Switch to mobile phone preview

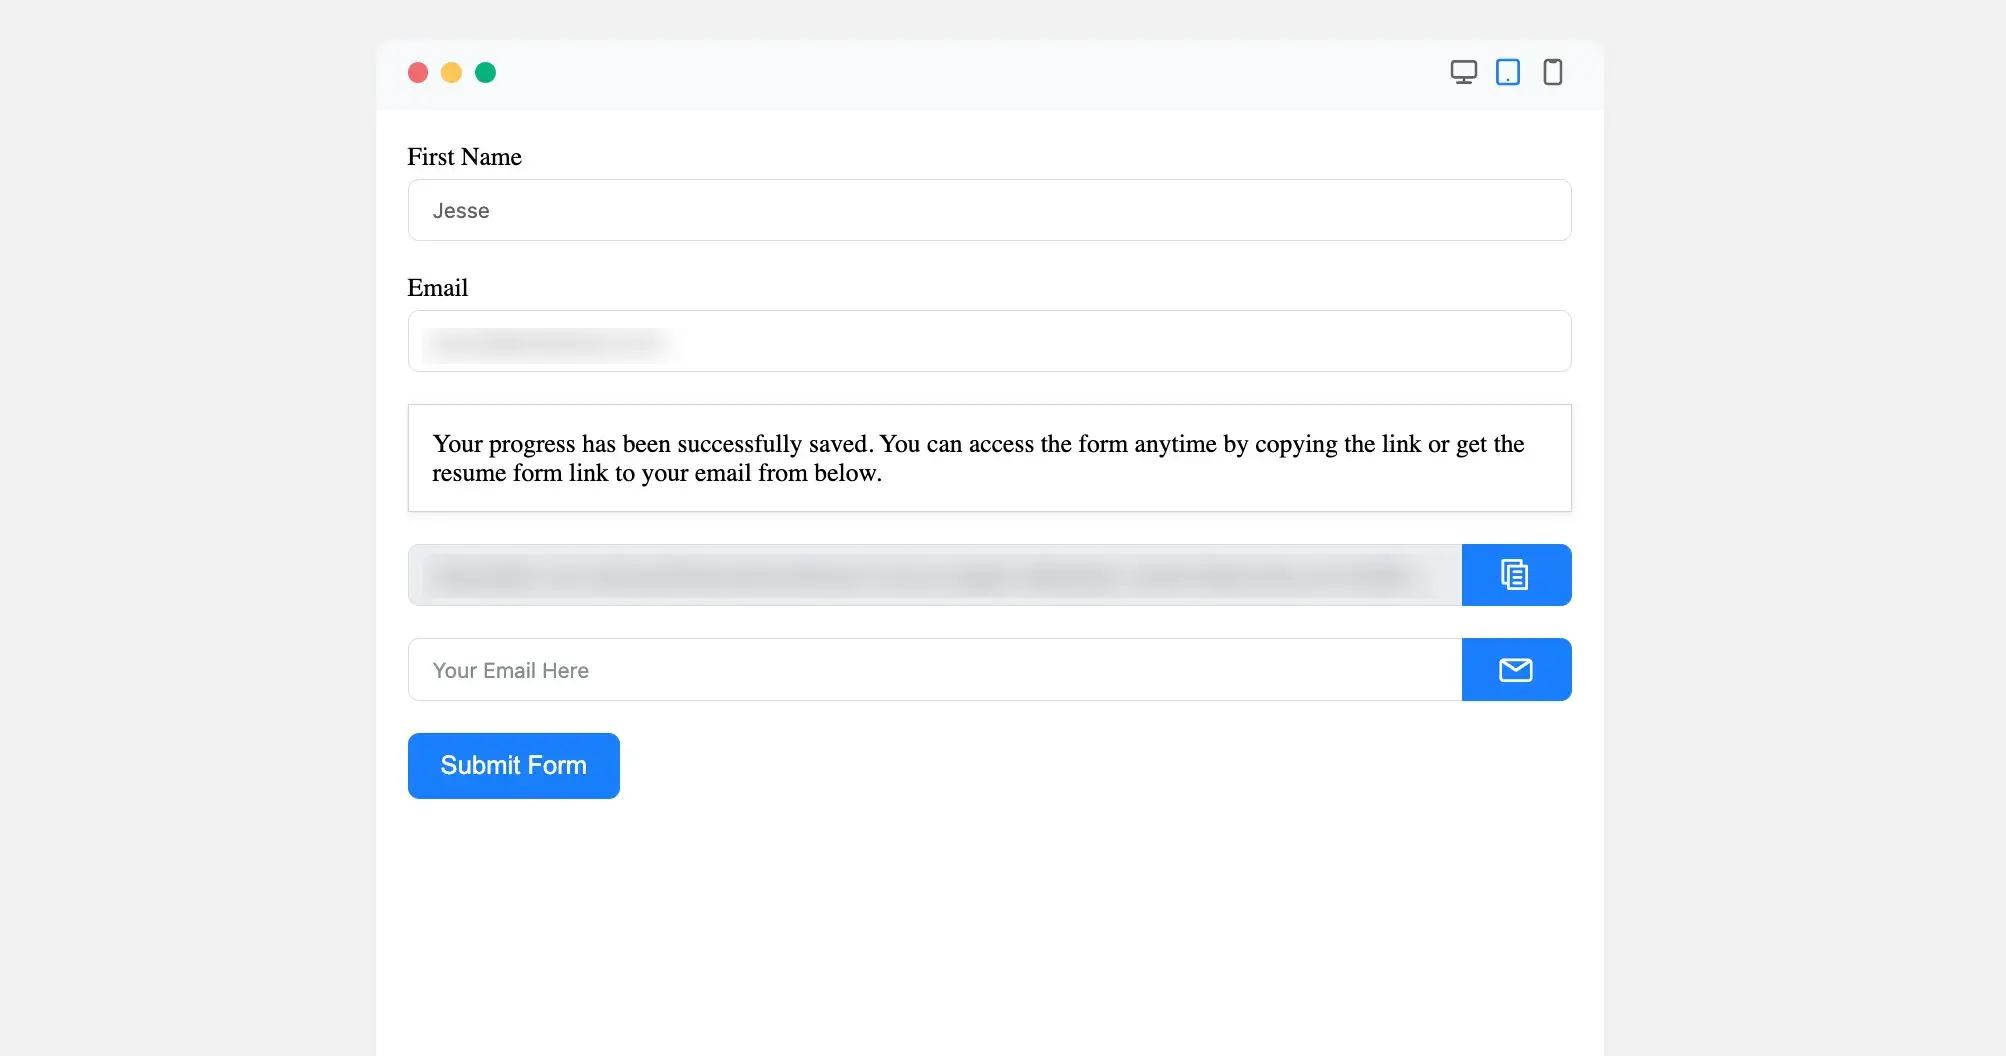[x=1552, y=72]
